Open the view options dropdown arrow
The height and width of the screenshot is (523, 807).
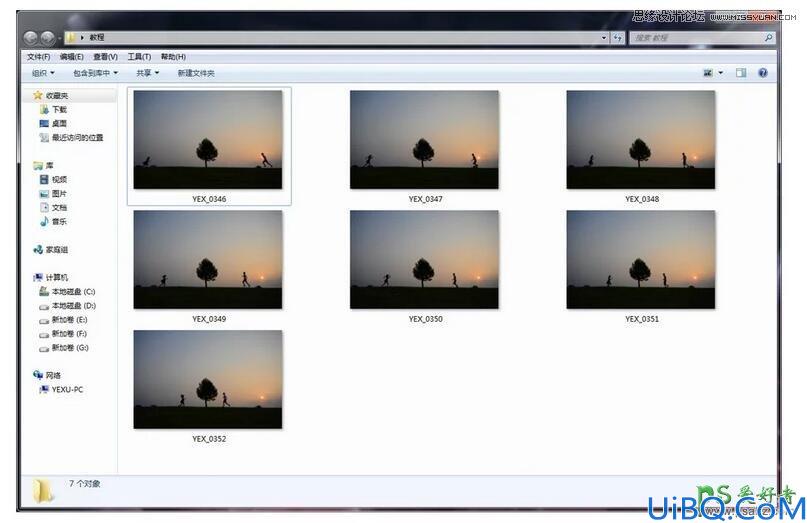tap(721, 73)
